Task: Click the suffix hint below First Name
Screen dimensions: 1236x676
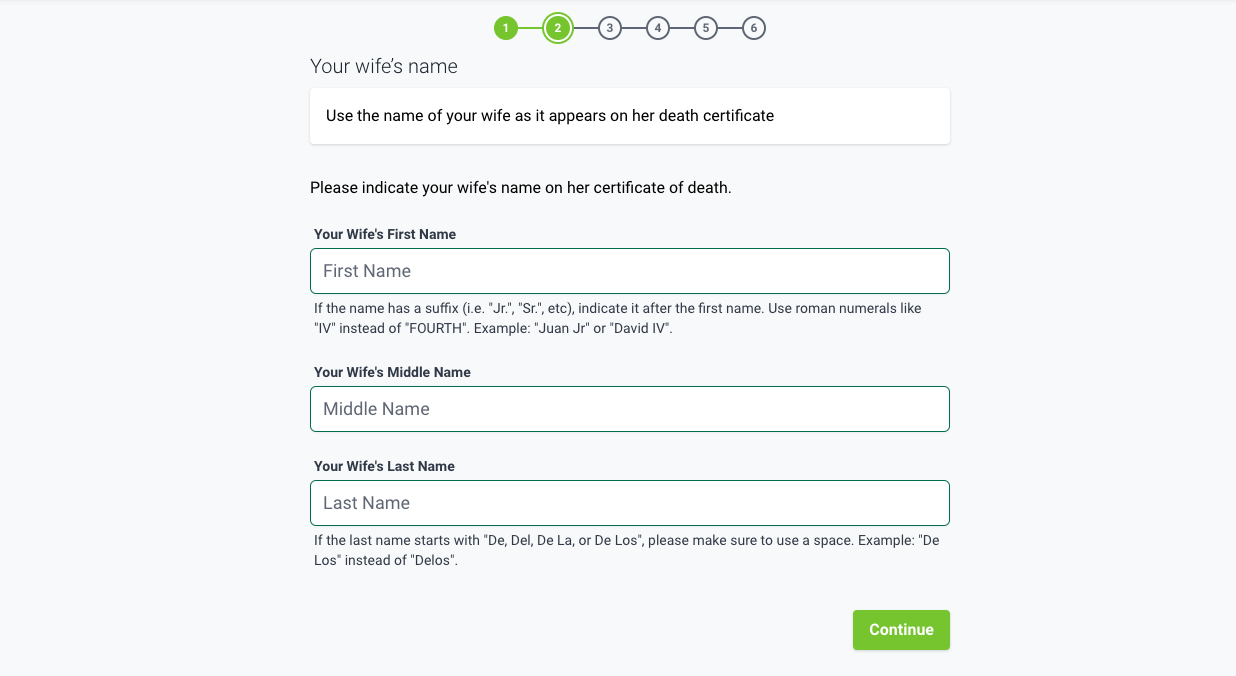Action: pyautogui.click(x=617, y=318)
